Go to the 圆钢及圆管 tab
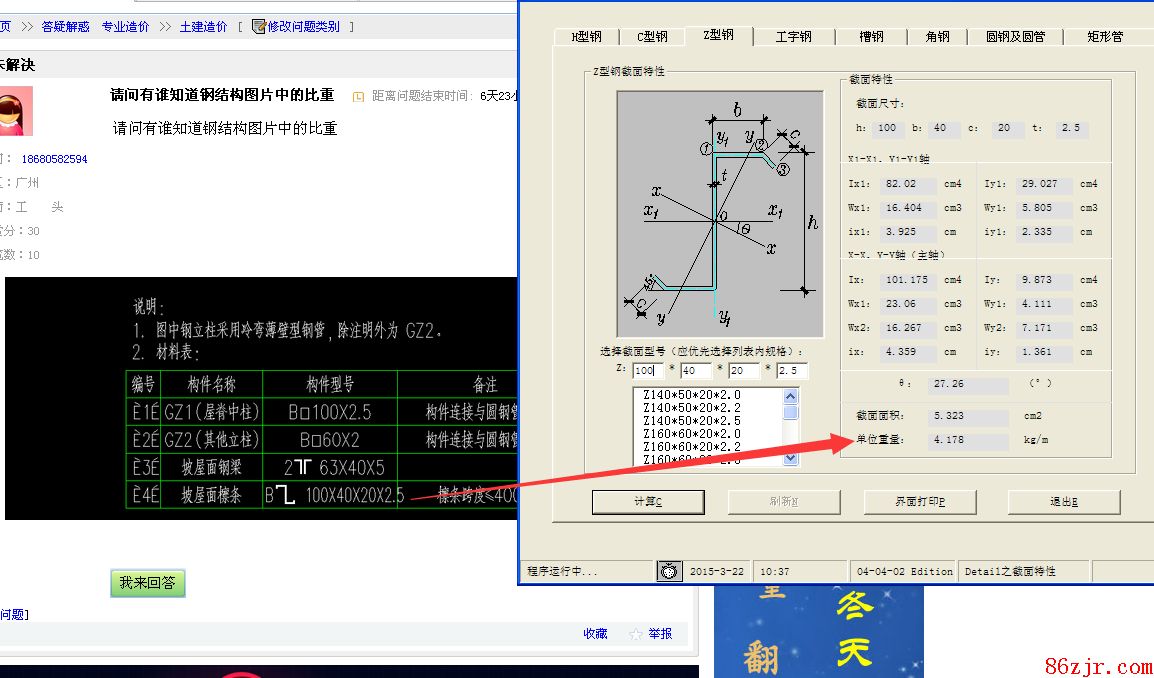 click(1015, 37)
